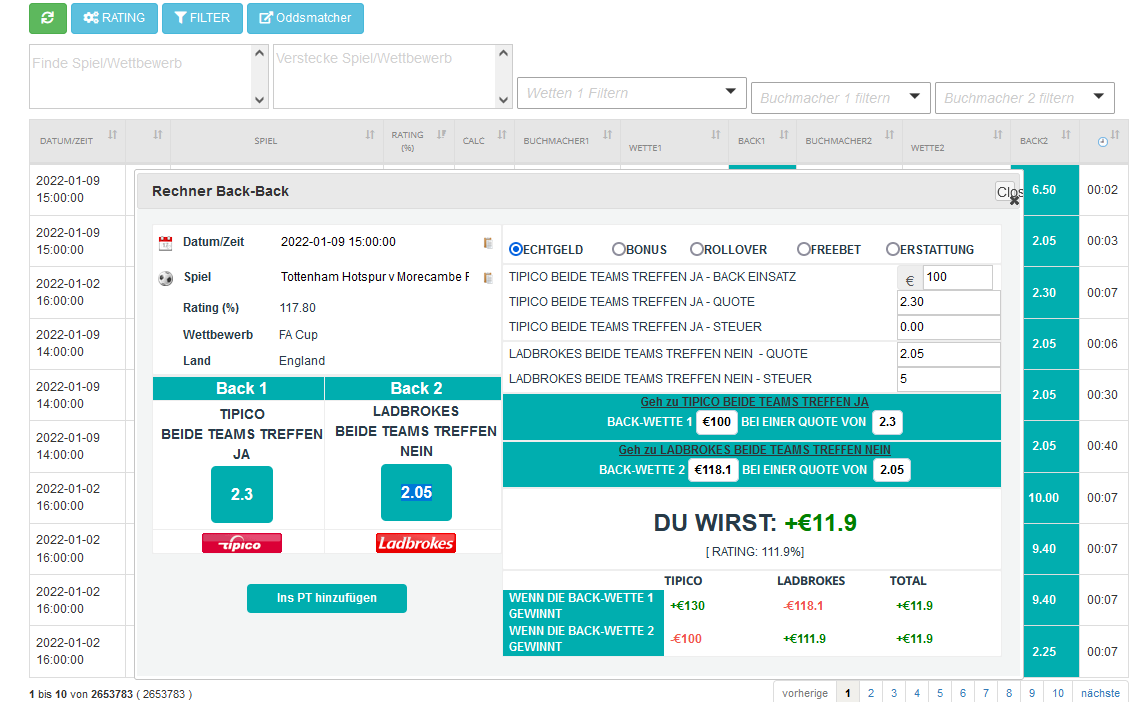Select the ERSTATTUNG radio option

tap(892, 249)
